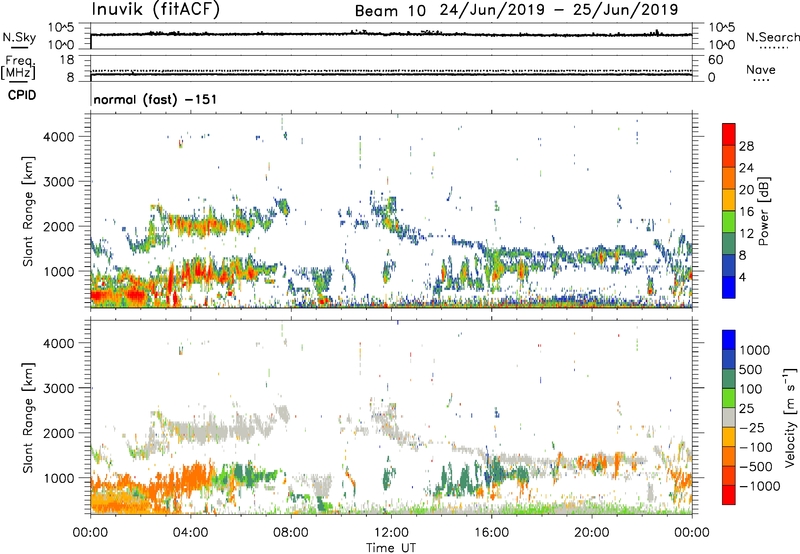This screenshot has height=554, width=800.
Task: Click the 'Beam 10' label
Action: [390, 11]
